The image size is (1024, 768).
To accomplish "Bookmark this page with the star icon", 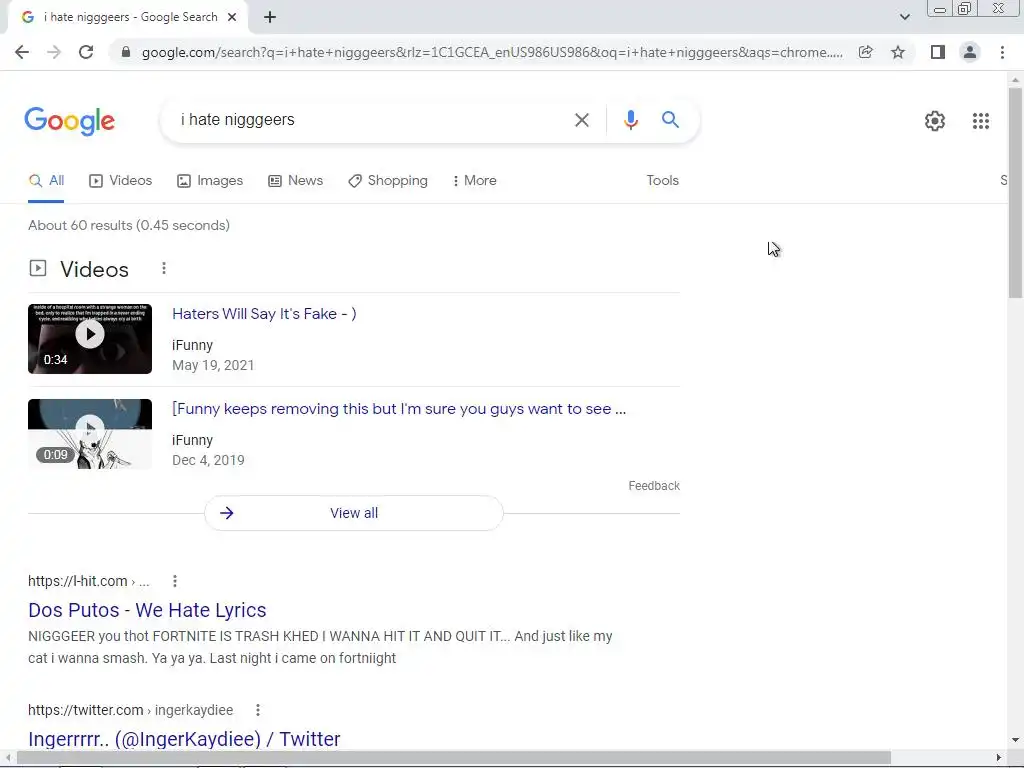I will click(x=898, y=52).
